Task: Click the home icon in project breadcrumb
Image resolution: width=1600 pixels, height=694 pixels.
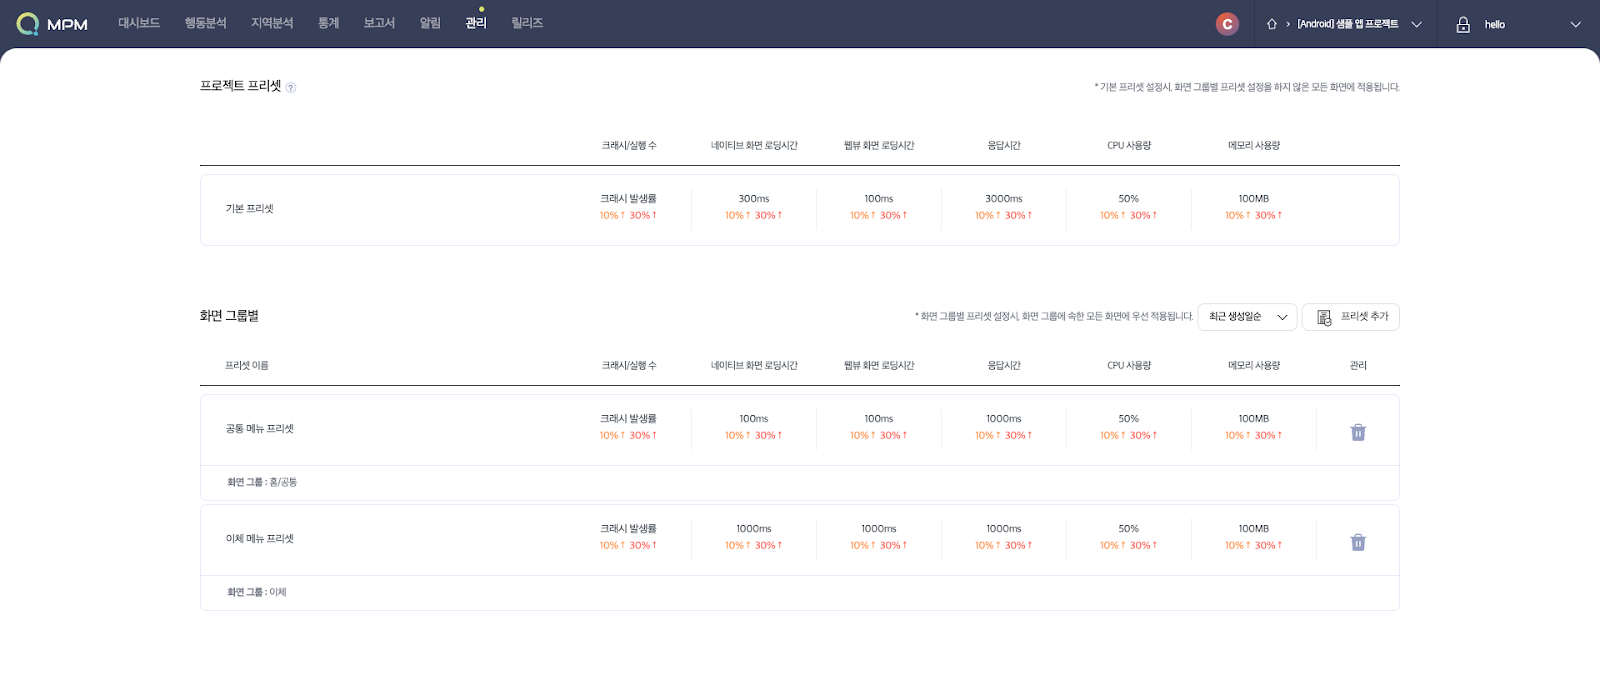Action: click(x=1272, y=24)
